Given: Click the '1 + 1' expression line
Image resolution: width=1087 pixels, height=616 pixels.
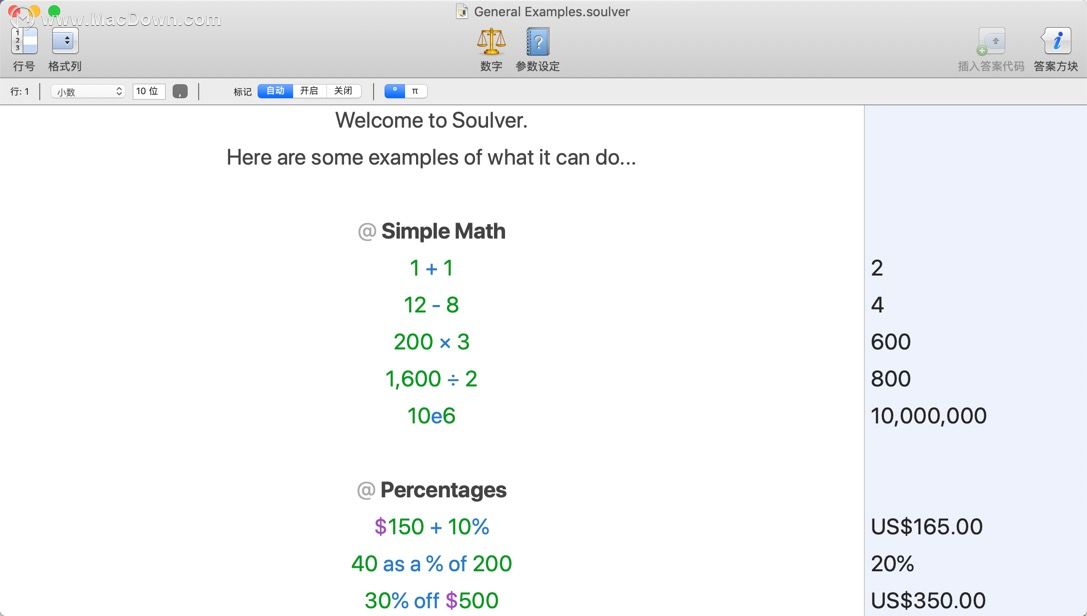Looking at the screenshot, I should (x=431, y=268).
